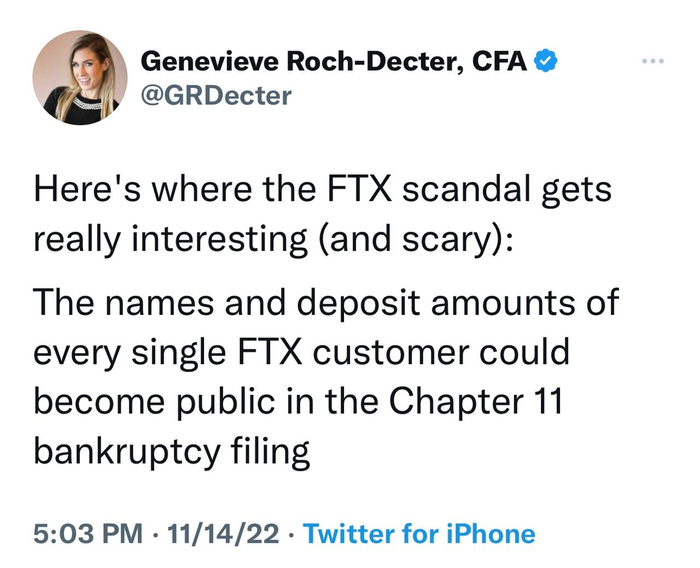Click the Twitter for iPhone source link

pyautogui.click(x=419, y=533)
